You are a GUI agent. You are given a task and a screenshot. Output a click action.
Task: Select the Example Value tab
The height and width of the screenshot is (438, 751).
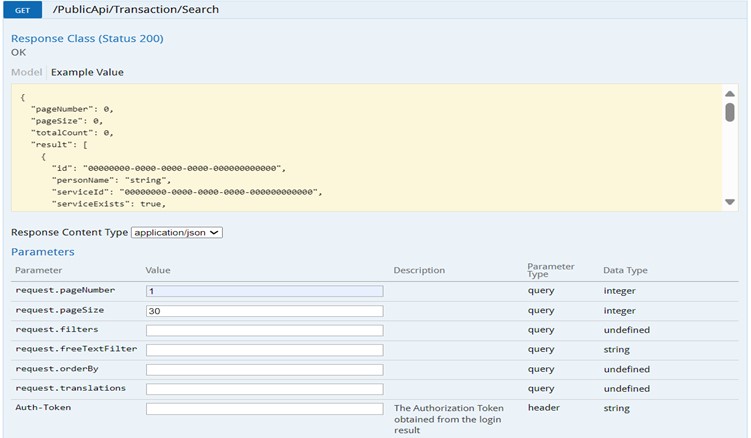click(88, 72)
